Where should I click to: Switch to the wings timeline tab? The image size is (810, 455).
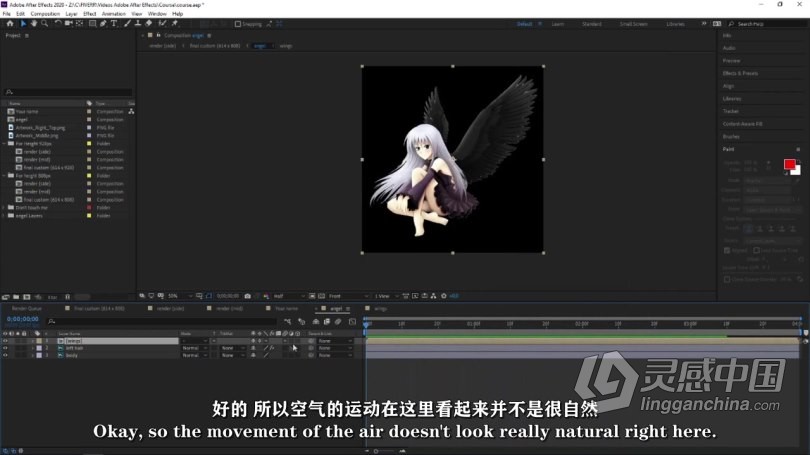point(380,308)
